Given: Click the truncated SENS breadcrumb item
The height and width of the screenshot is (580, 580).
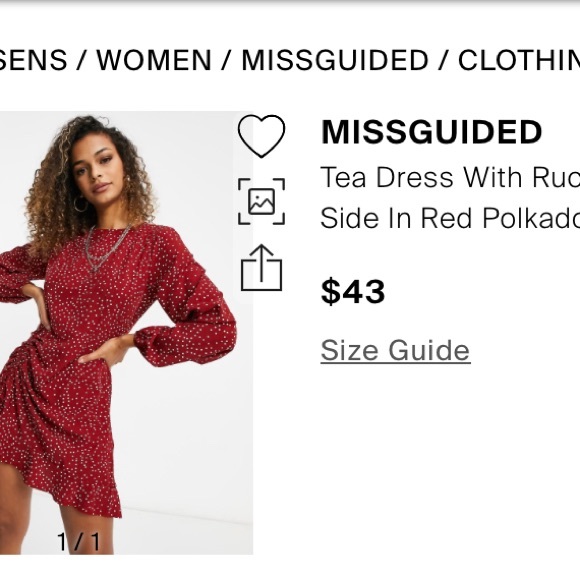Looking at the screenshot, I should [34, 60].
